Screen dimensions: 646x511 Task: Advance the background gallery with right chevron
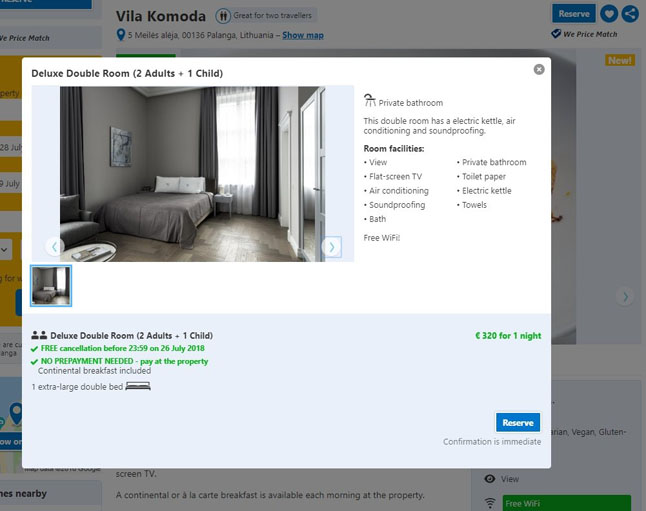[625, 296]
